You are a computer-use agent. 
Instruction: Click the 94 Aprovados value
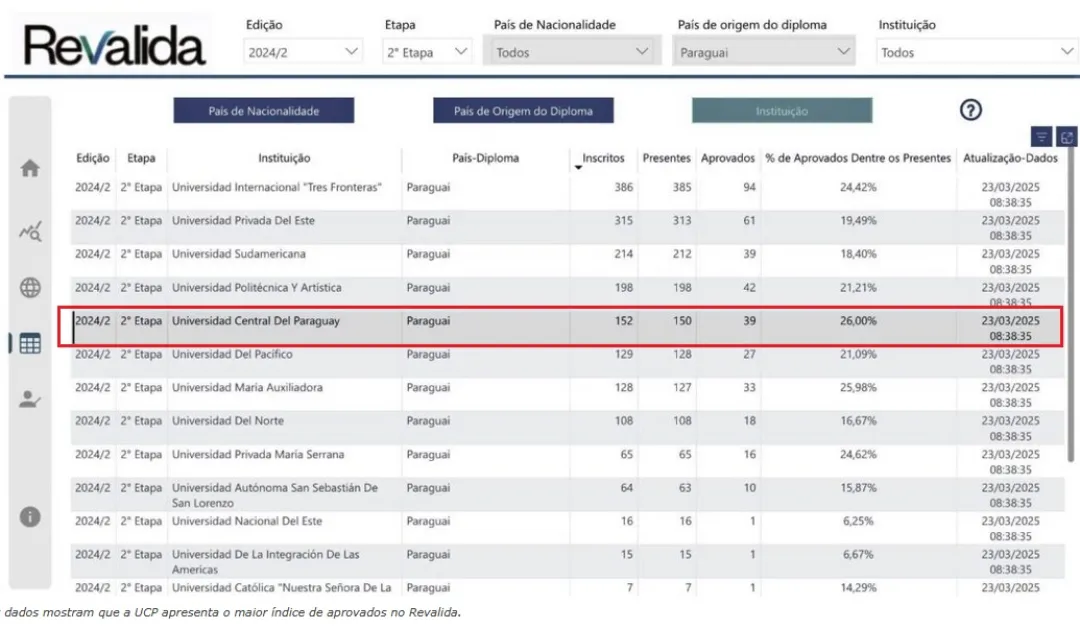749,187
